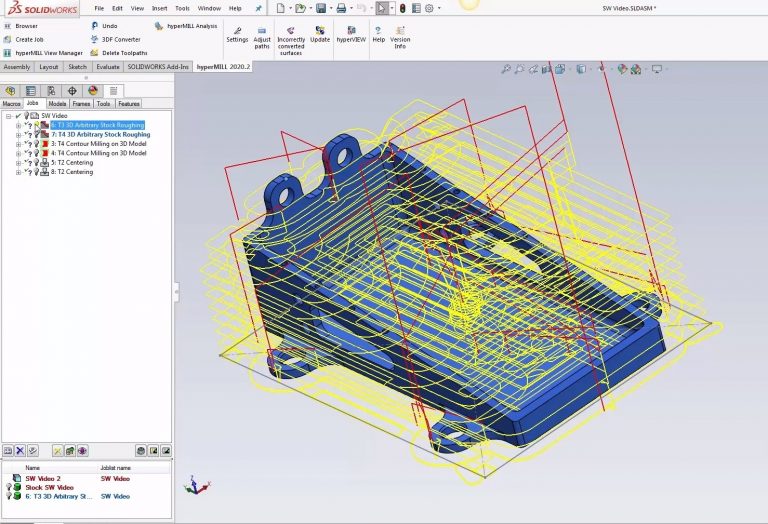Launch hyperVIEW from the toolbar
This screenshot has height=524, width=768.
click(349, 35)
